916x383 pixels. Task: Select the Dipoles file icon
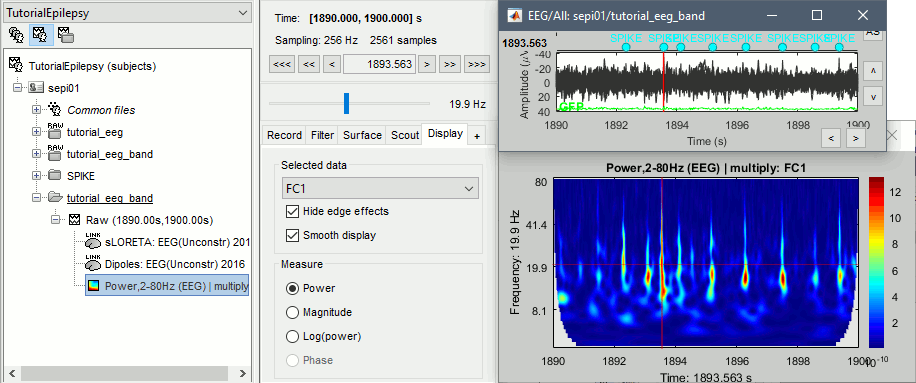93,264
